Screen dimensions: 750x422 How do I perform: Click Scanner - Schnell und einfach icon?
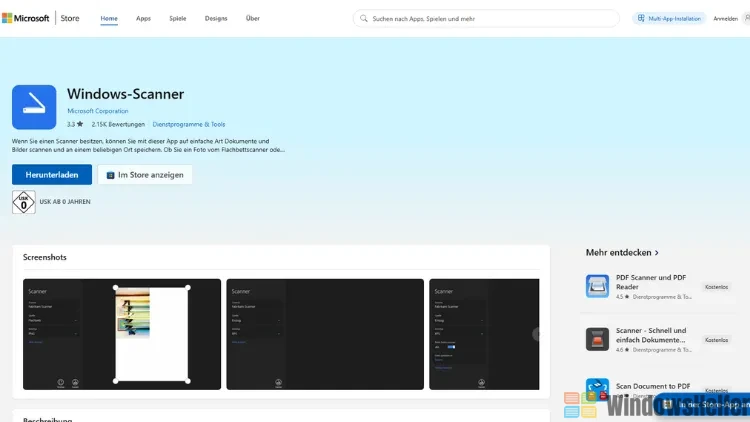click(x=597, y=339)
